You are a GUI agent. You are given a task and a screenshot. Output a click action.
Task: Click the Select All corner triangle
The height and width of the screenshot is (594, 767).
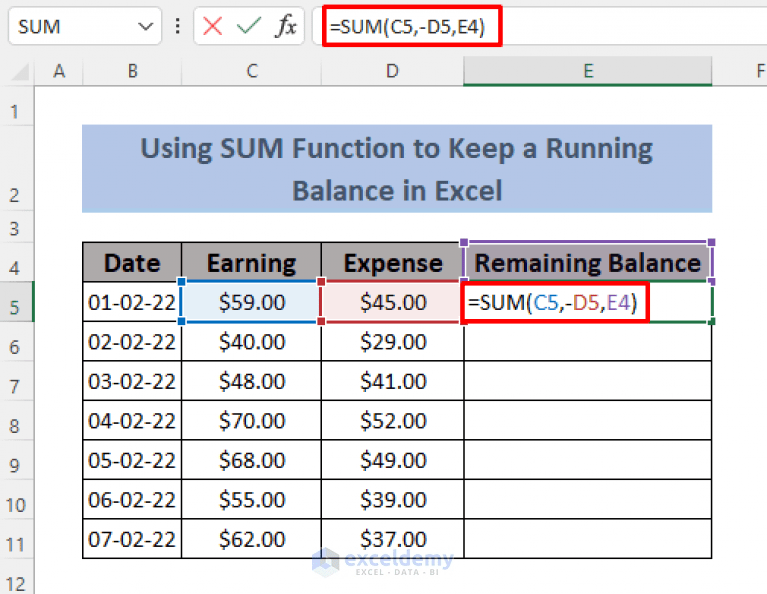tap(20, 72)
